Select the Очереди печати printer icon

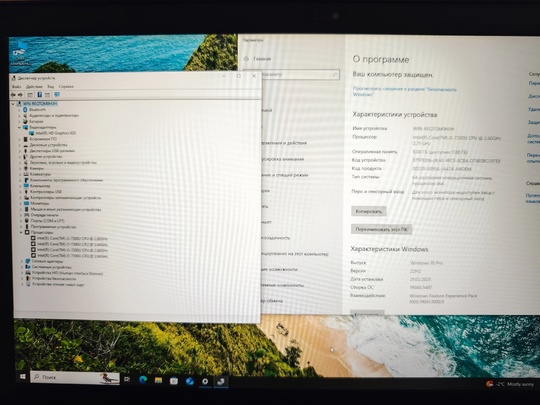(x=27, y=215)
